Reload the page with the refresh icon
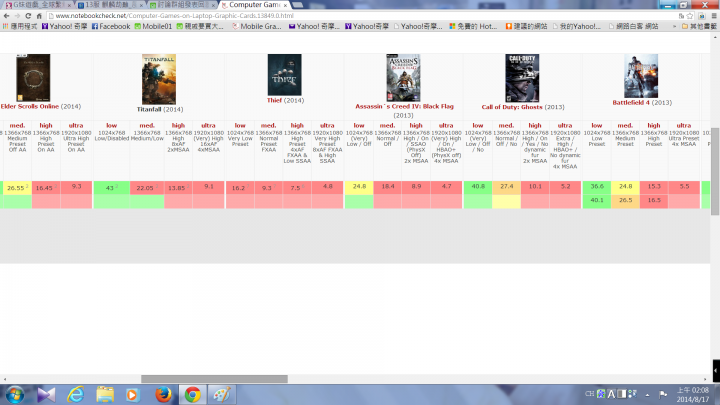 [28, 16]
